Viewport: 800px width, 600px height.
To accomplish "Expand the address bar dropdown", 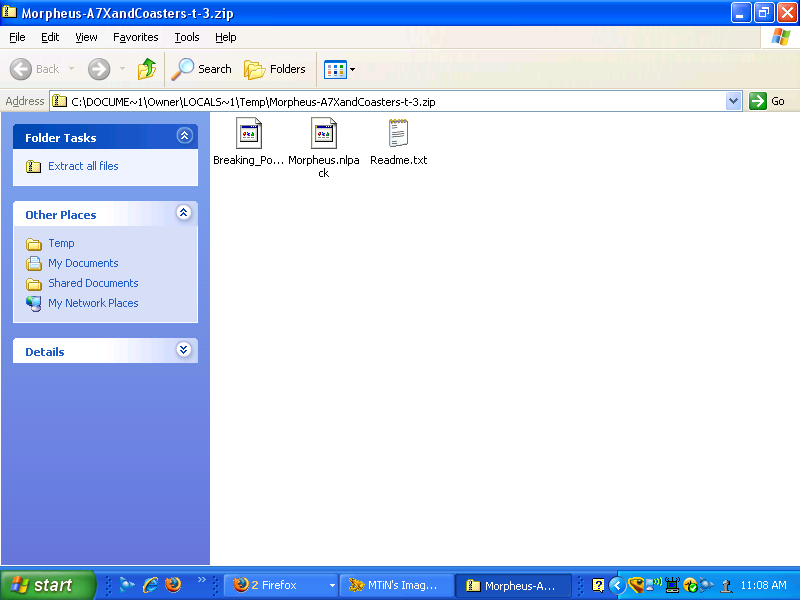I will point(733,101).
